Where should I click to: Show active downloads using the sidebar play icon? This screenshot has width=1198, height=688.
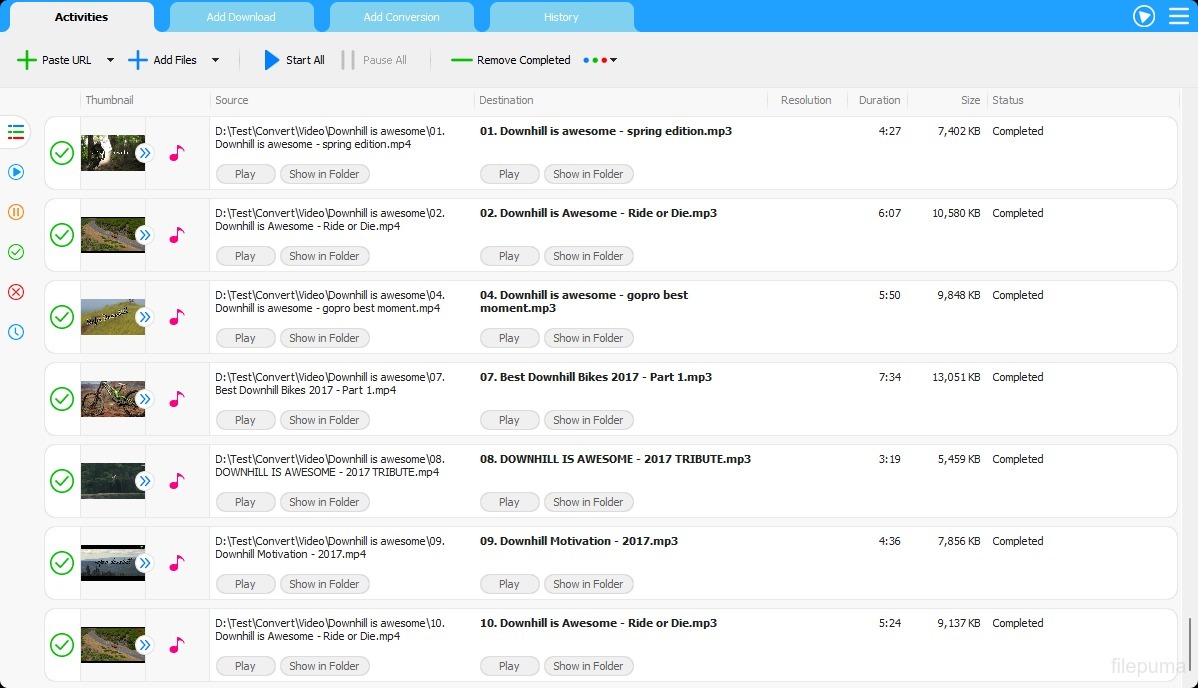tap(16, 172)
